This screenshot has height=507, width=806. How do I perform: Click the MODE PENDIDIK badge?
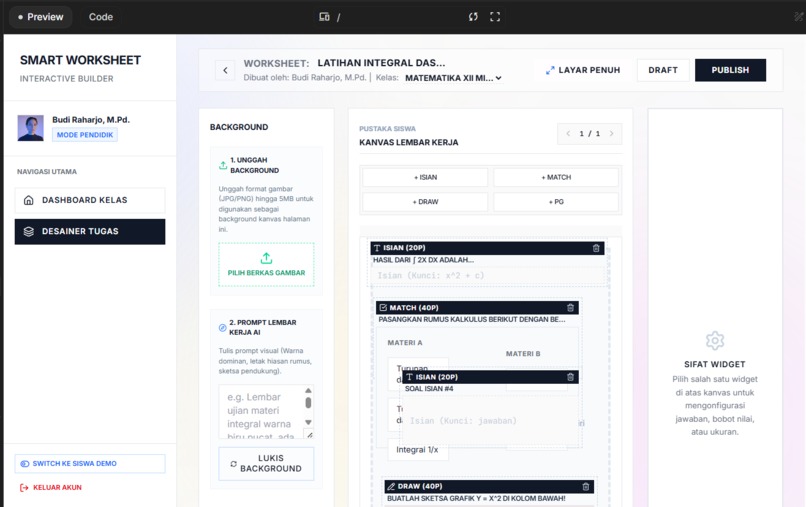[x=85, y=135]
